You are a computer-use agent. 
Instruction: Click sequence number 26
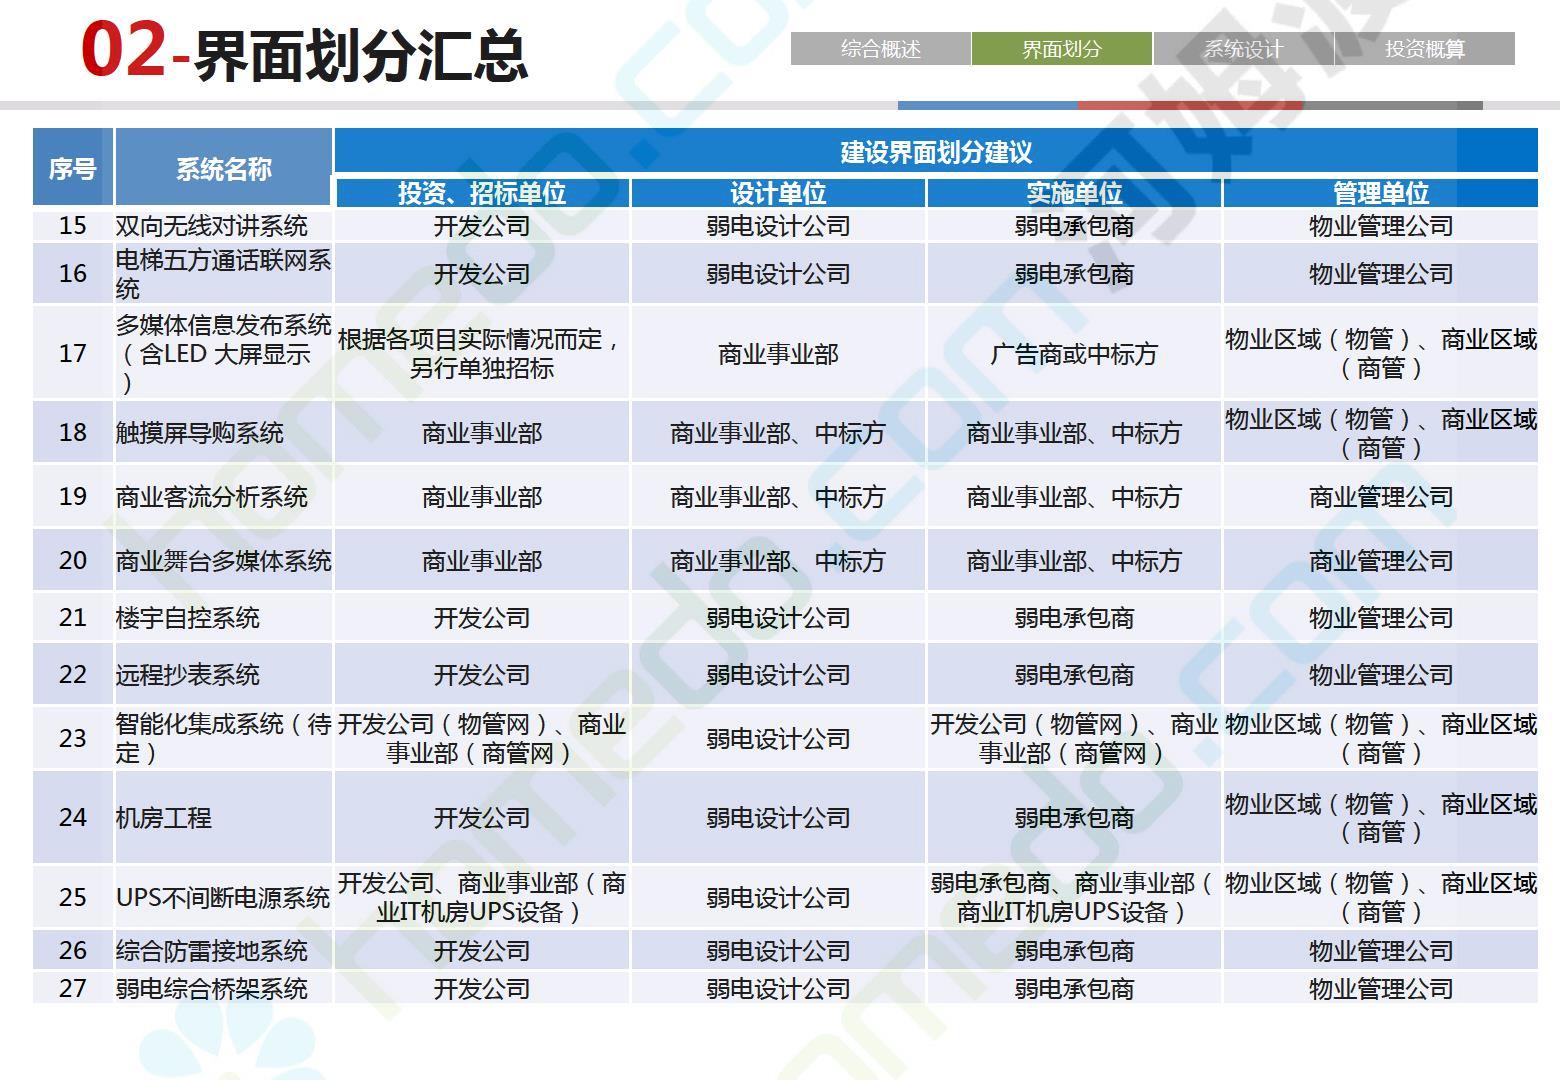[73, 950]
